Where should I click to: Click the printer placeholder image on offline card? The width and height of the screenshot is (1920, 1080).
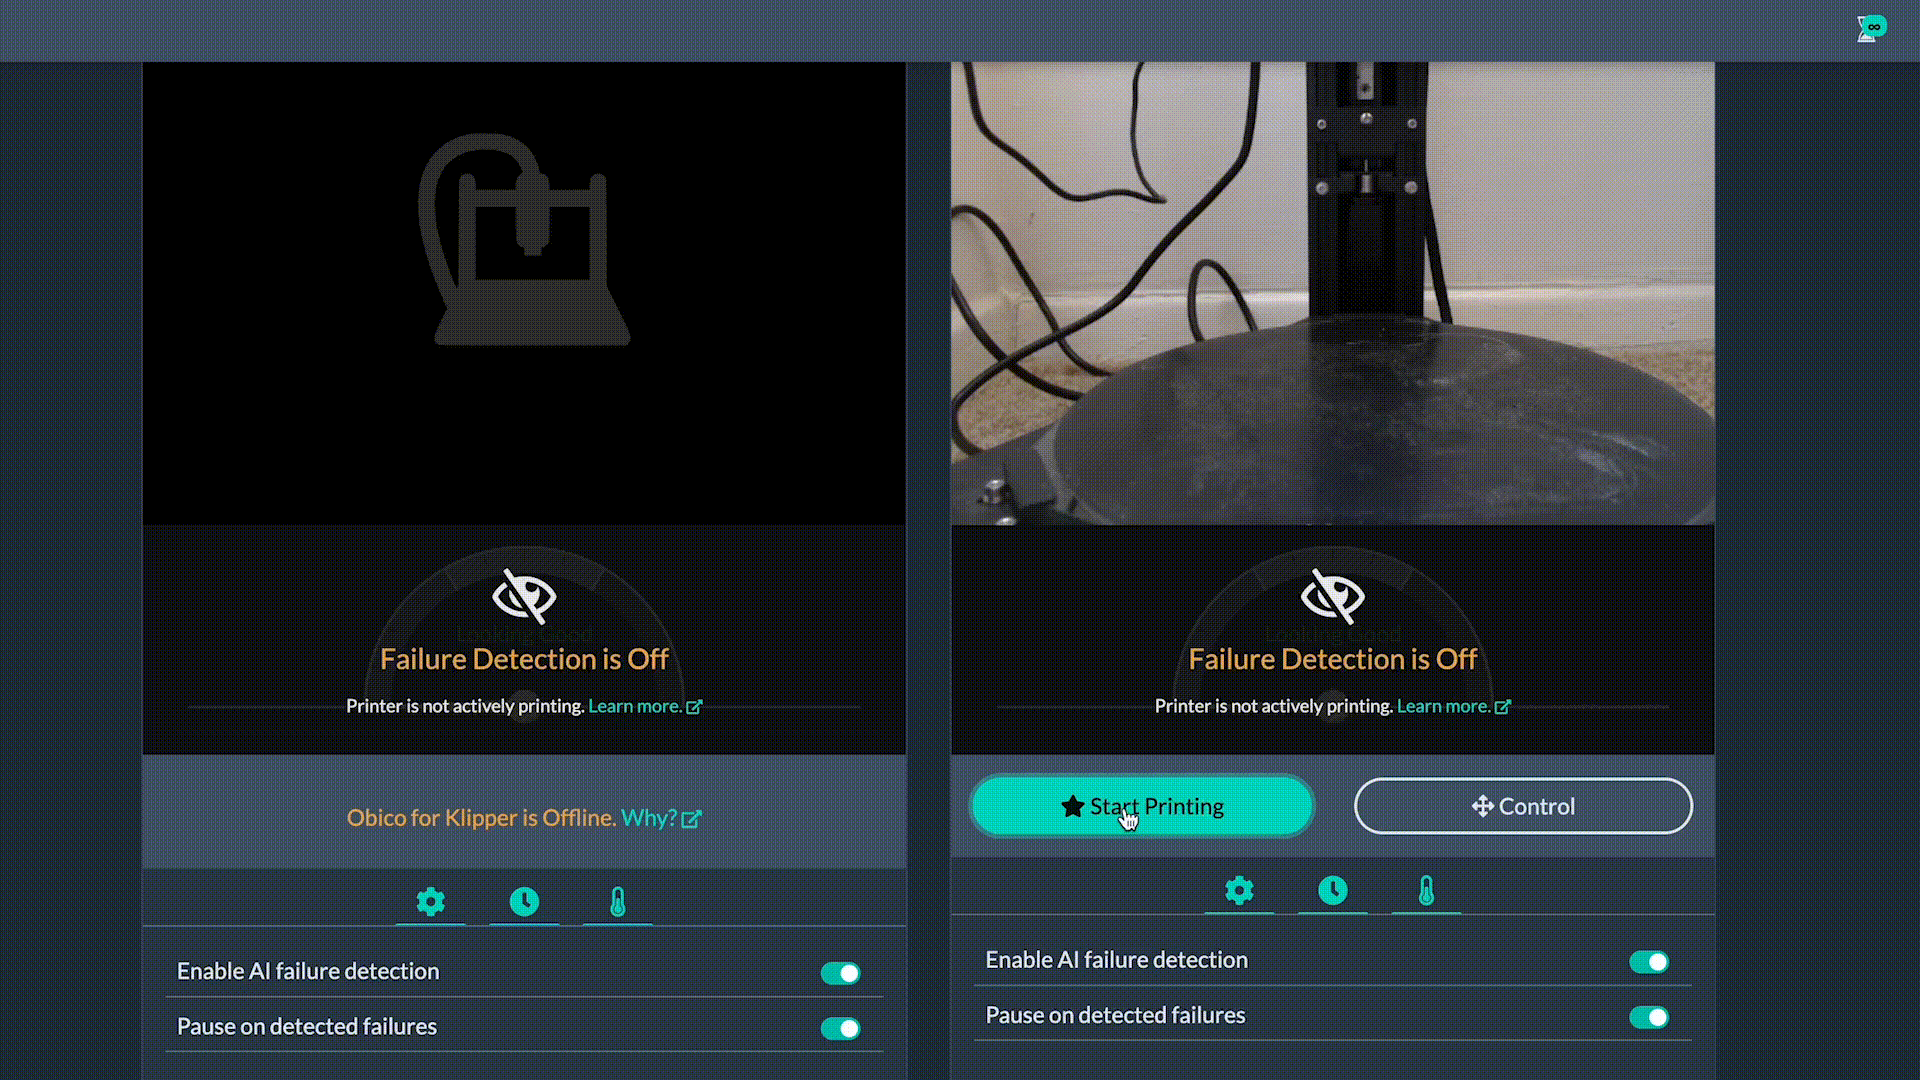524,240
